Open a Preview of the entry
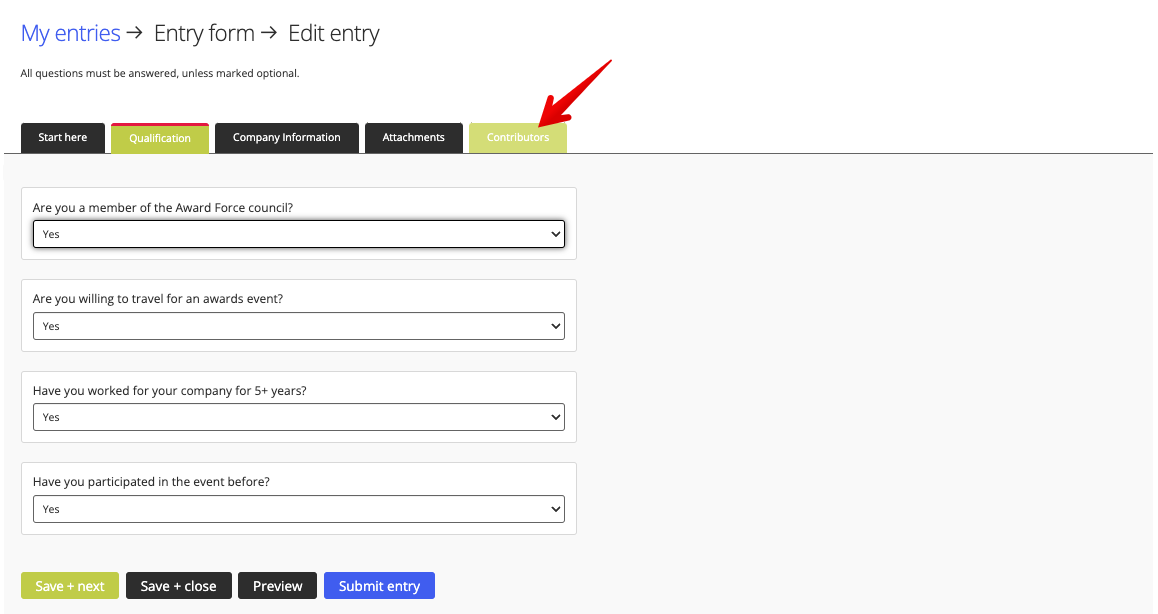 [277, 585]
